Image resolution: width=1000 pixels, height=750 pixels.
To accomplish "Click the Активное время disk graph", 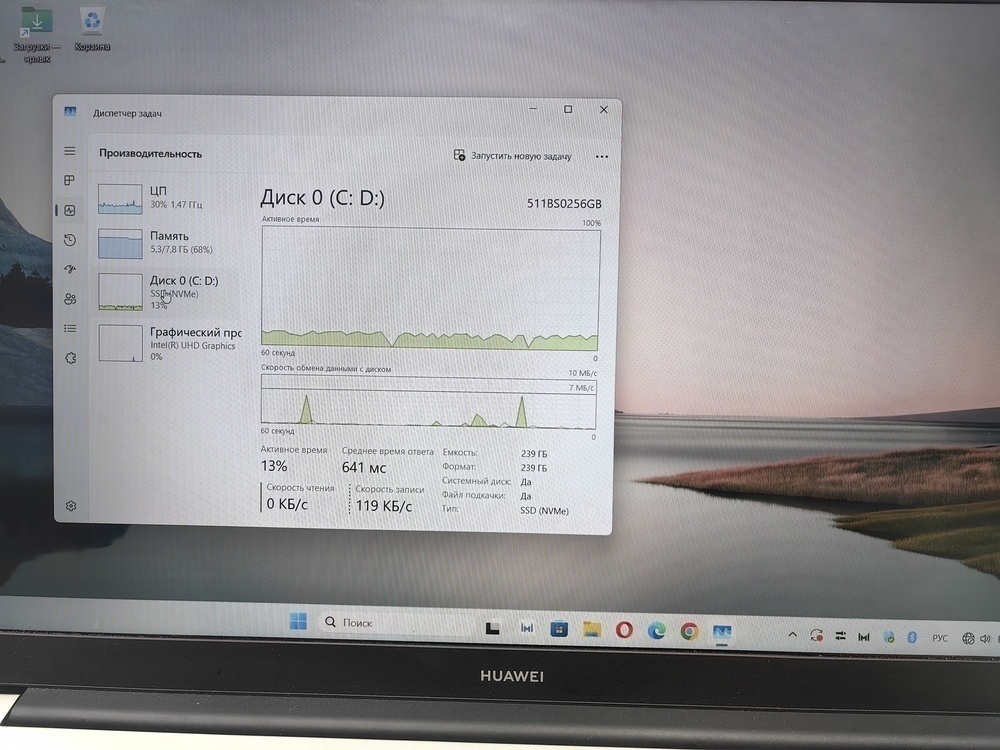I will point(430,289).
